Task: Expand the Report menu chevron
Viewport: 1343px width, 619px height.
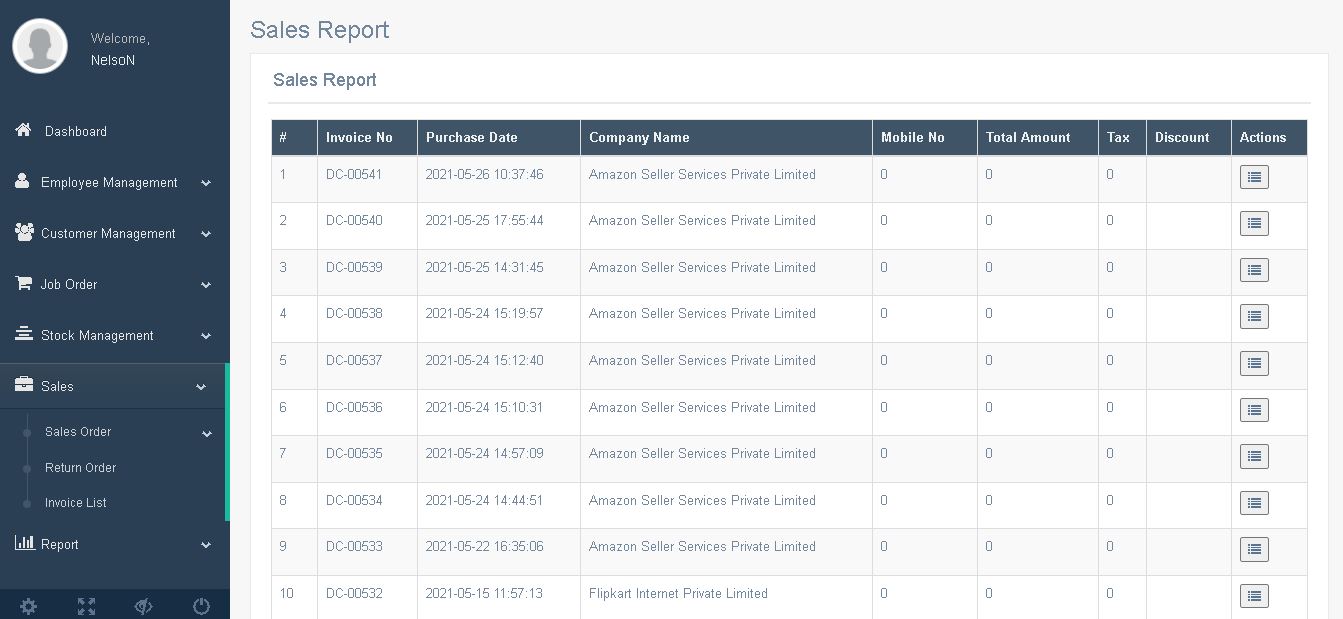Action: [205, 545]
